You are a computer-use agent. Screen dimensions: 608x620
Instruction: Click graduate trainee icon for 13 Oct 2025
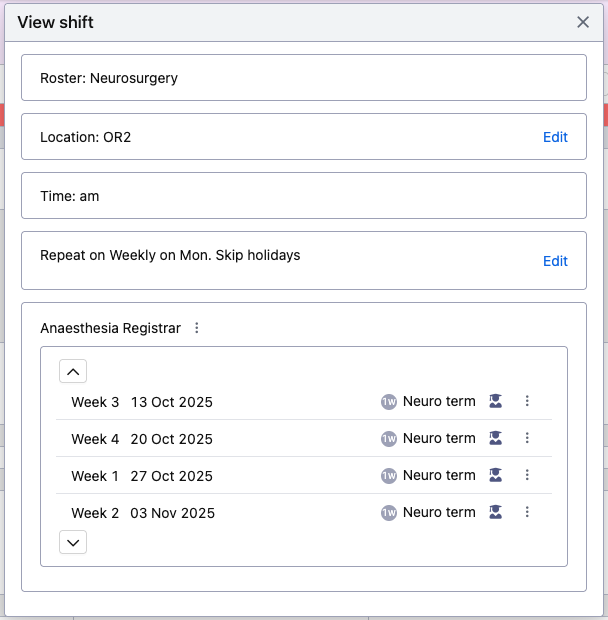click(x=495, y=401)
